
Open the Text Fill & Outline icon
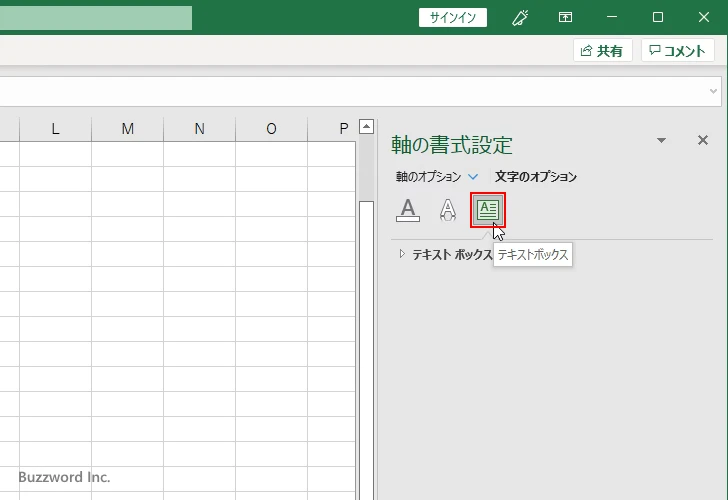(x=408, y=210)
